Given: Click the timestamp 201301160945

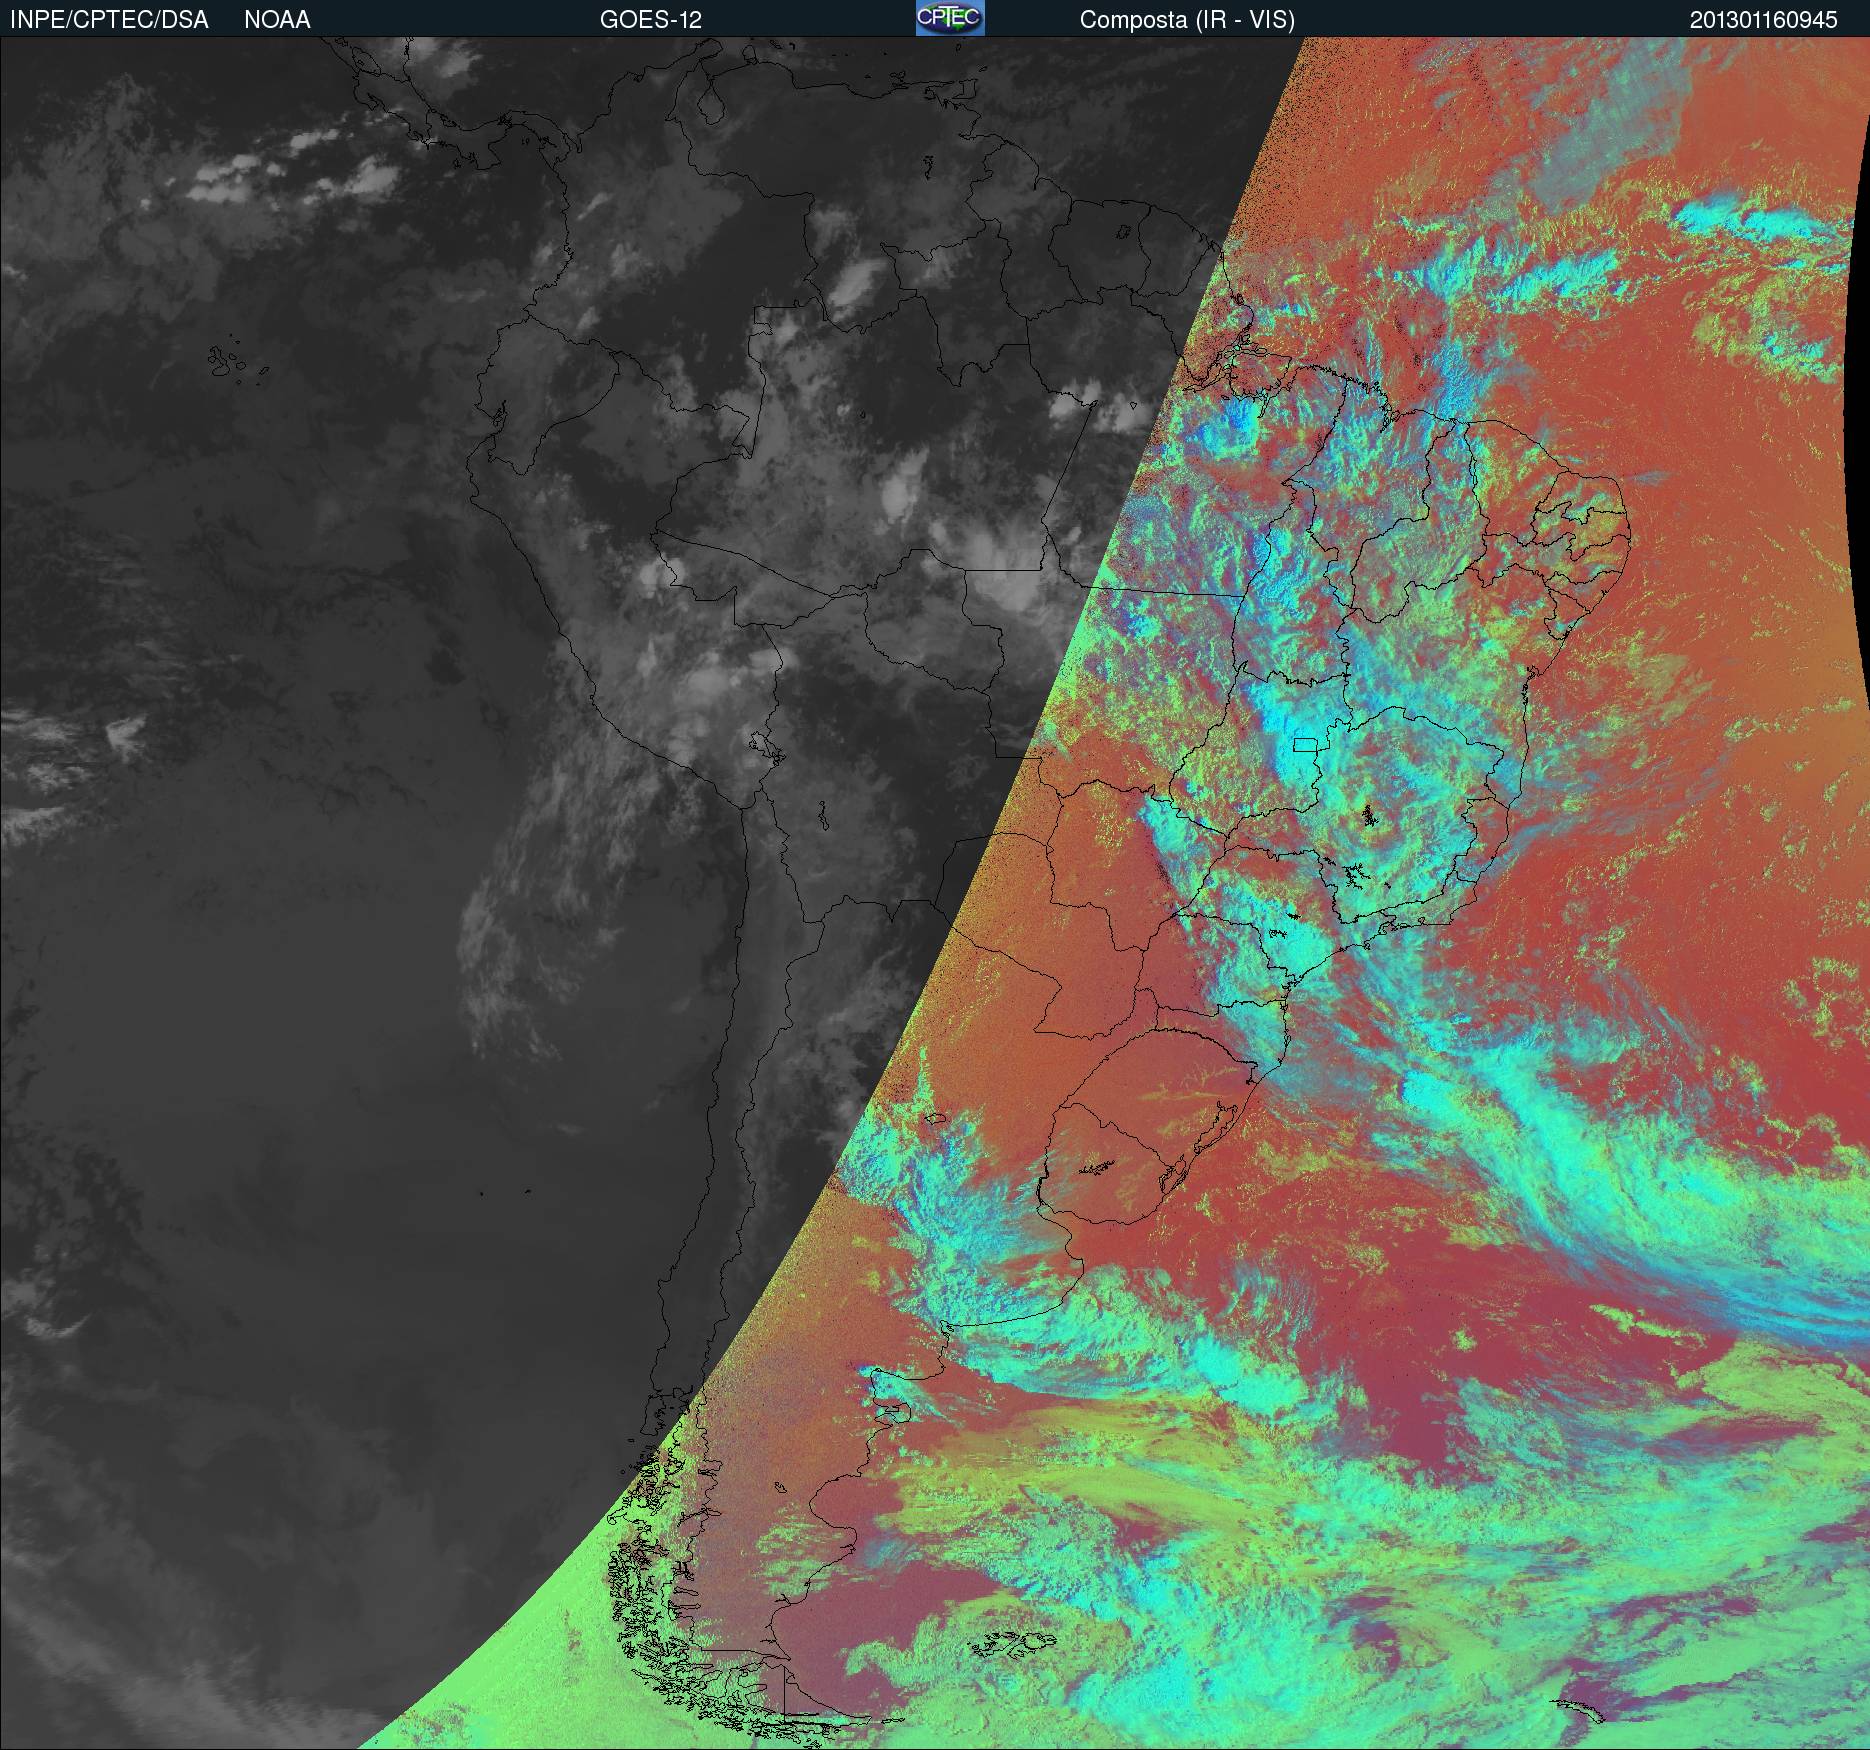Looking at the screenshot, I should [x=1764, y=20].
